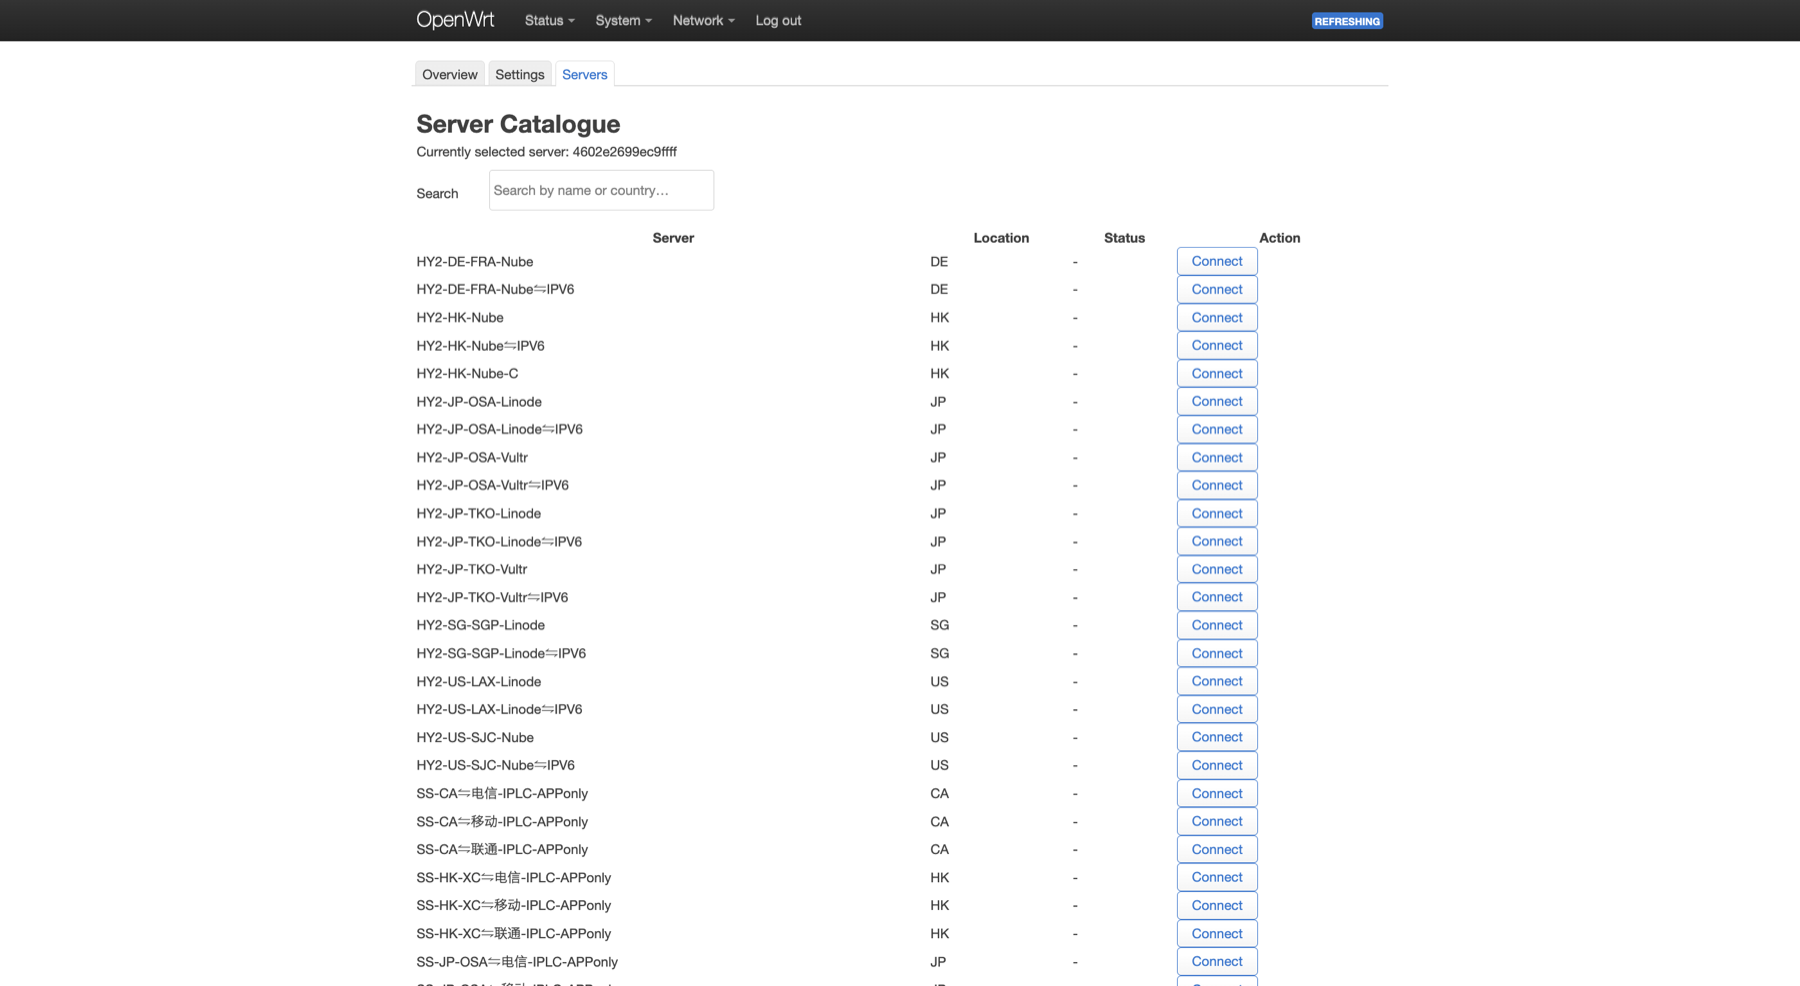Click the Server column header
The width and height of the screenshot is (1800, 986).
[673, 238]
